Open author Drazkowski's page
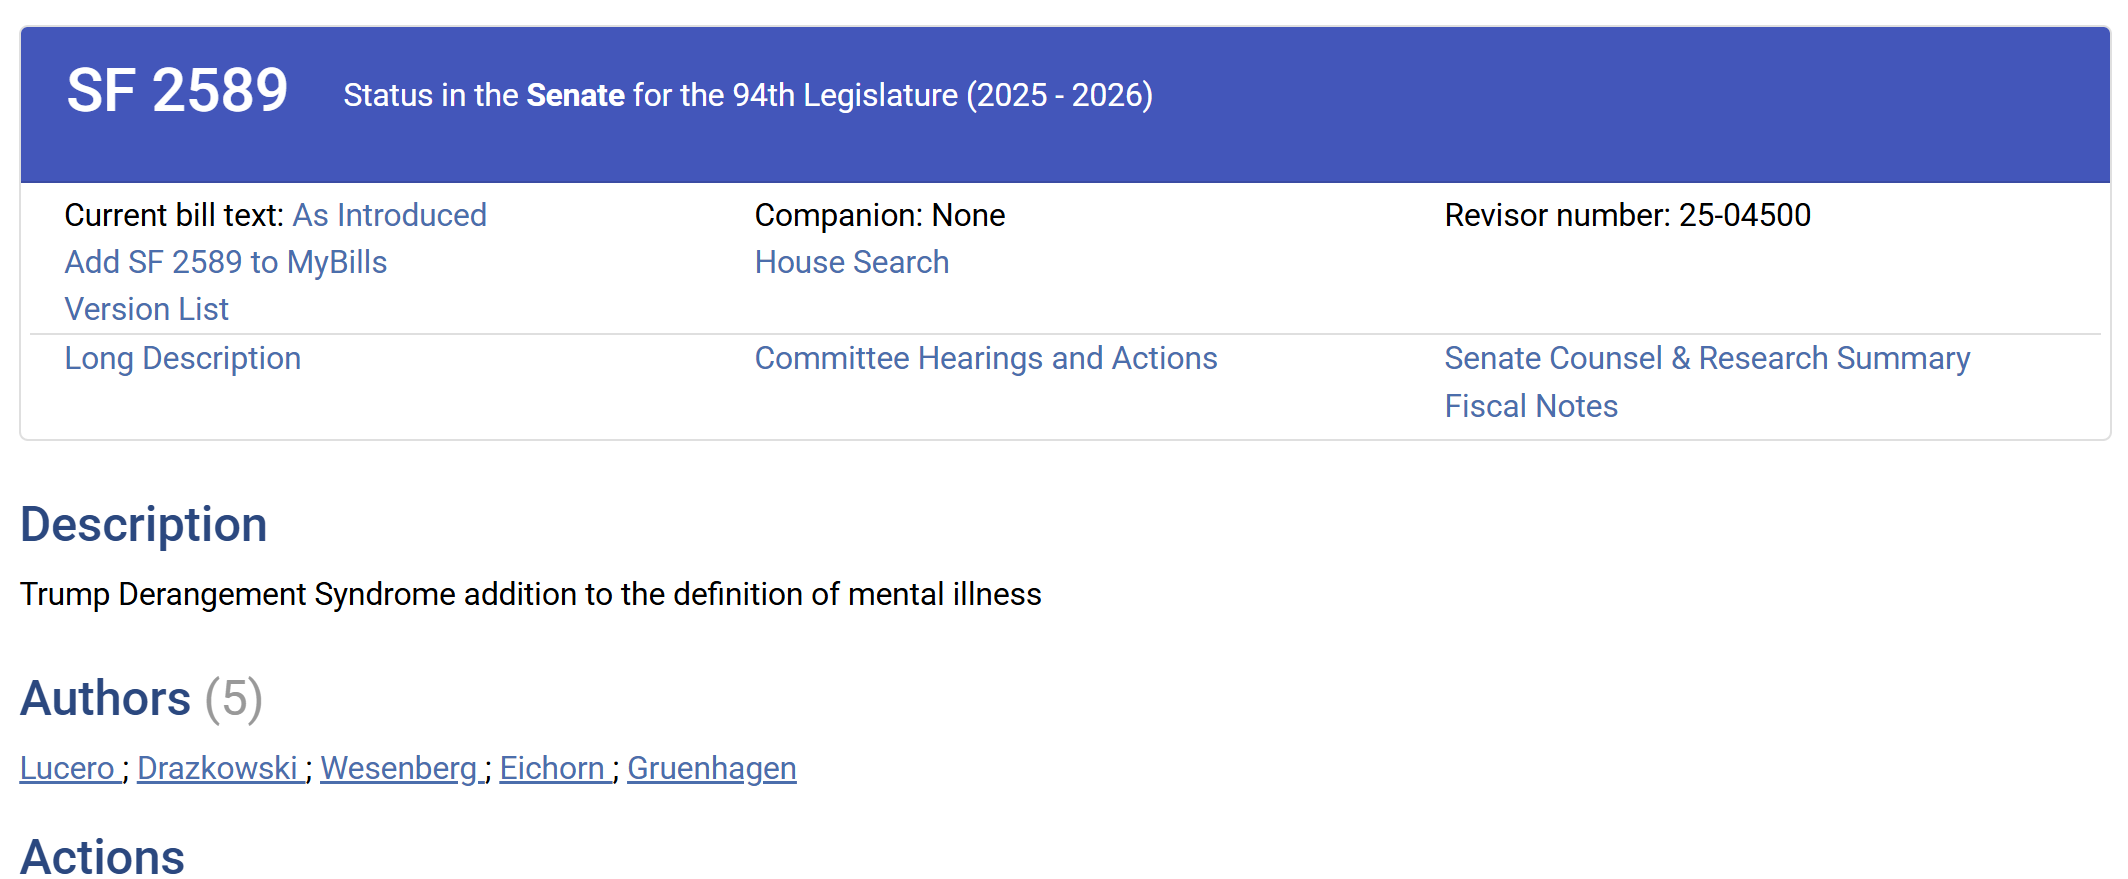 218,768
